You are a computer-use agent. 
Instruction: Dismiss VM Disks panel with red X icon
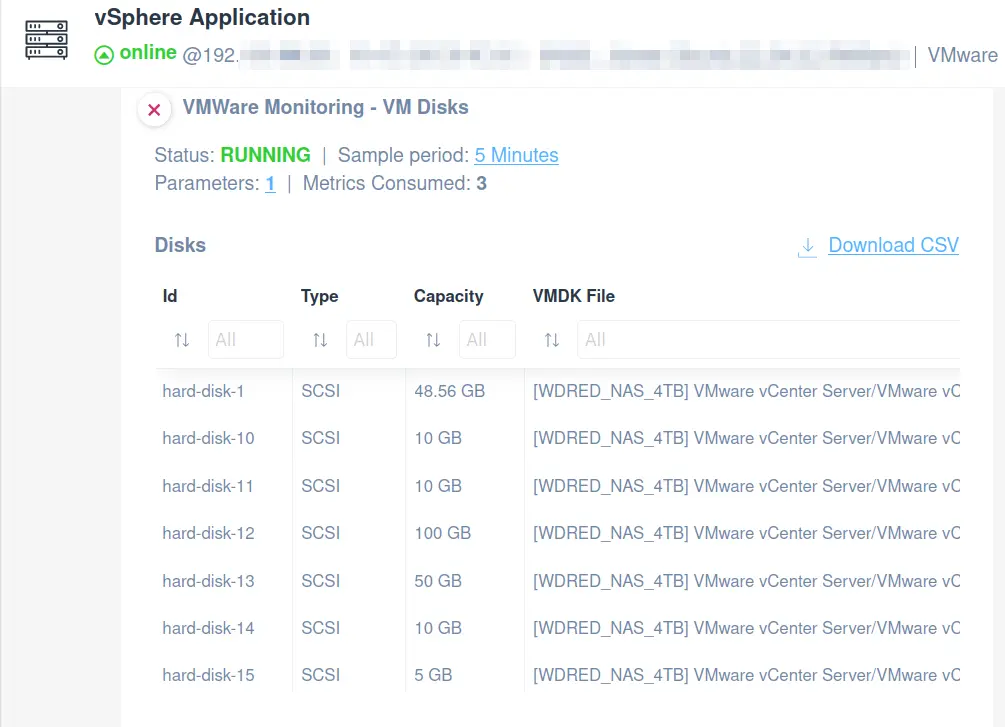154,110
